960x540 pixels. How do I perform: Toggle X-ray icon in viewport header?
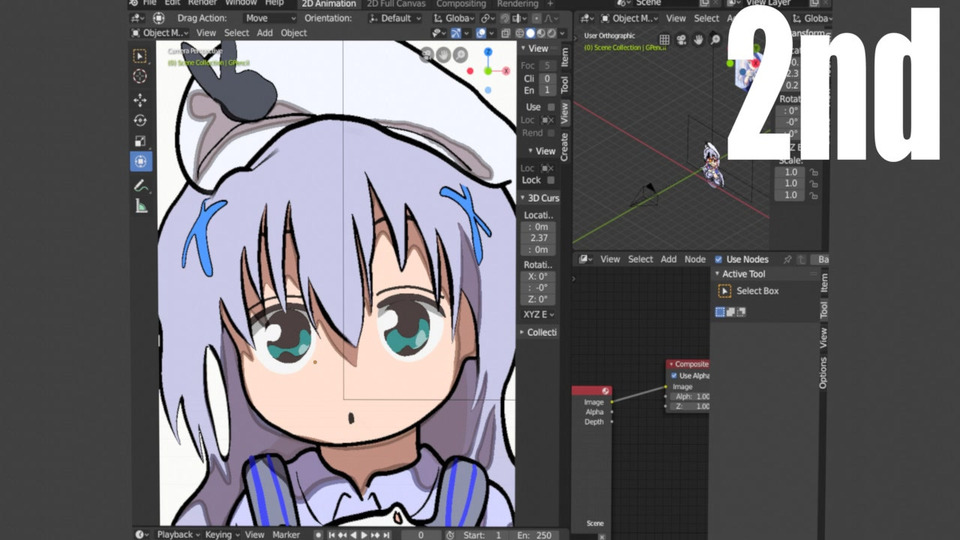tap(505, 33)
